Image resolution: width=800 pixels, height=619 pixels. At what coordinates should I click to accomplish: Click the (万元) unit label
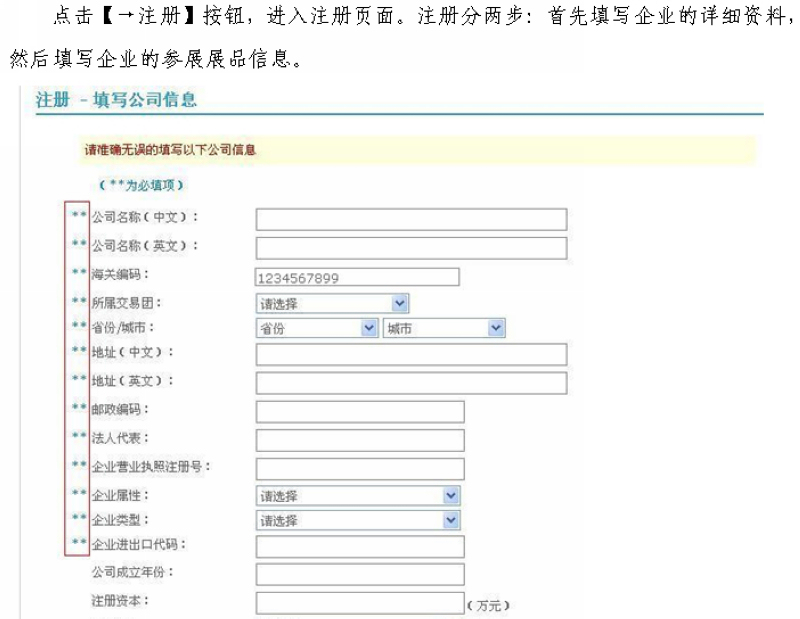(488, 606)
